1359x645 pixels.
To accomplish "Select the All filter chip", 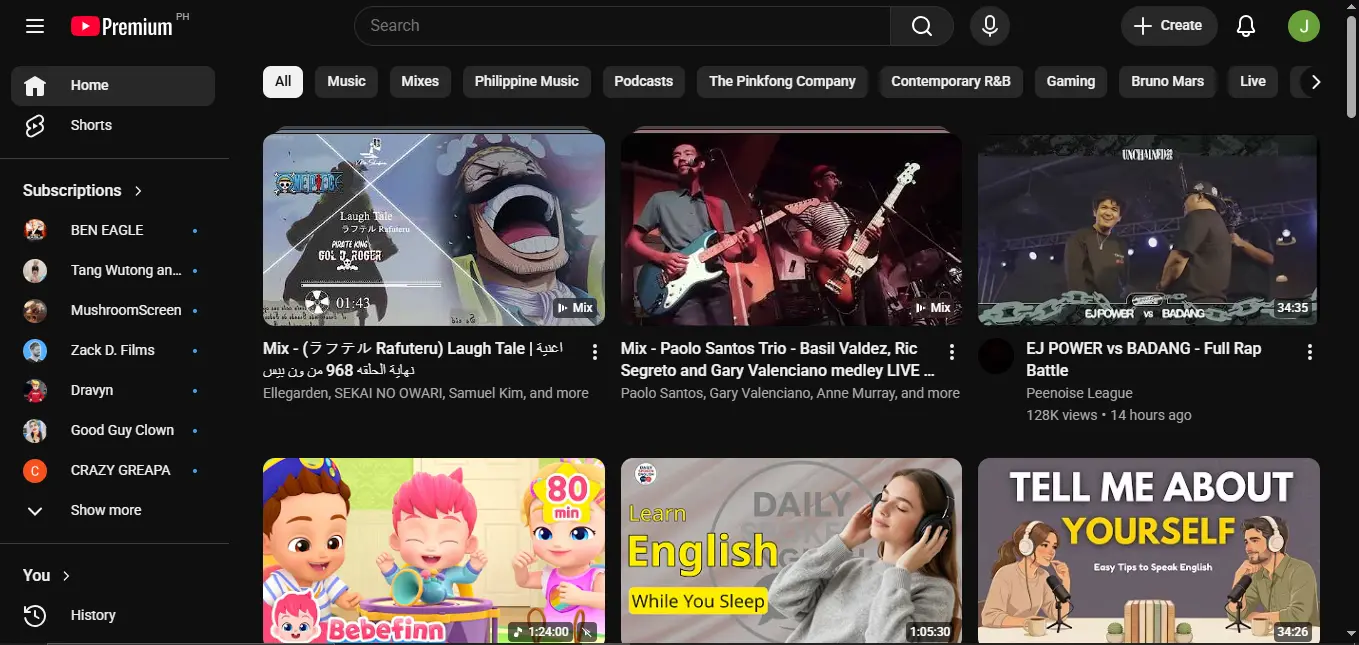I will pyautogui.click(x=283, y=82).
